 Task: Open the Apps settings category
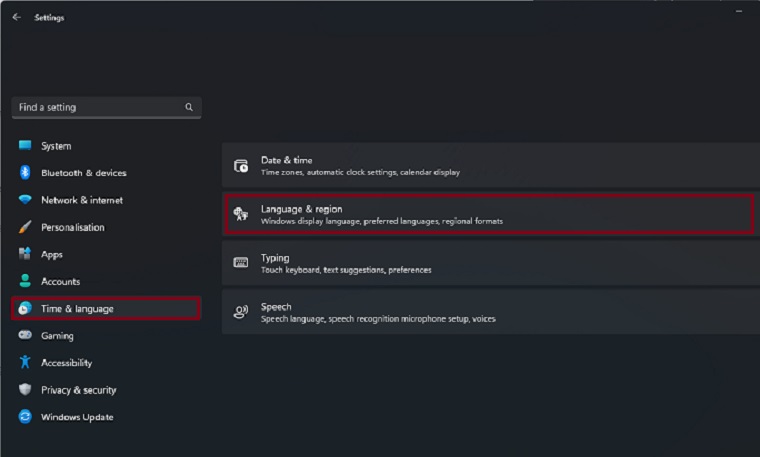click(x=52, y=254)
